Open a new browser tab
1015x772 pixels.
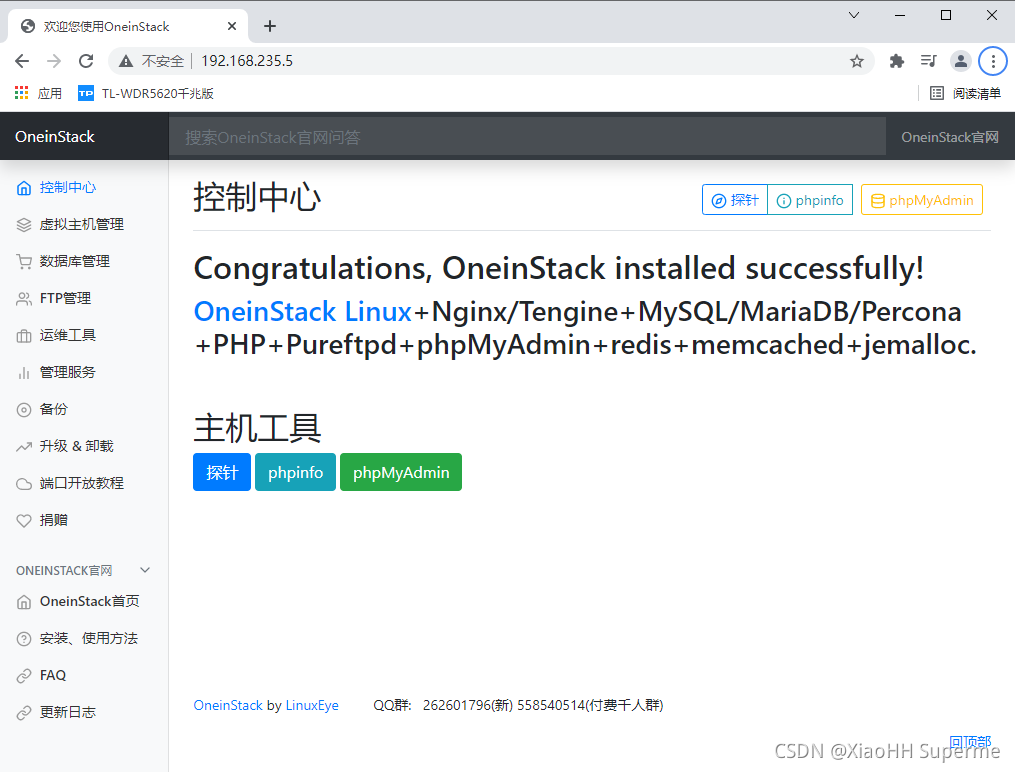pos(270,26)
